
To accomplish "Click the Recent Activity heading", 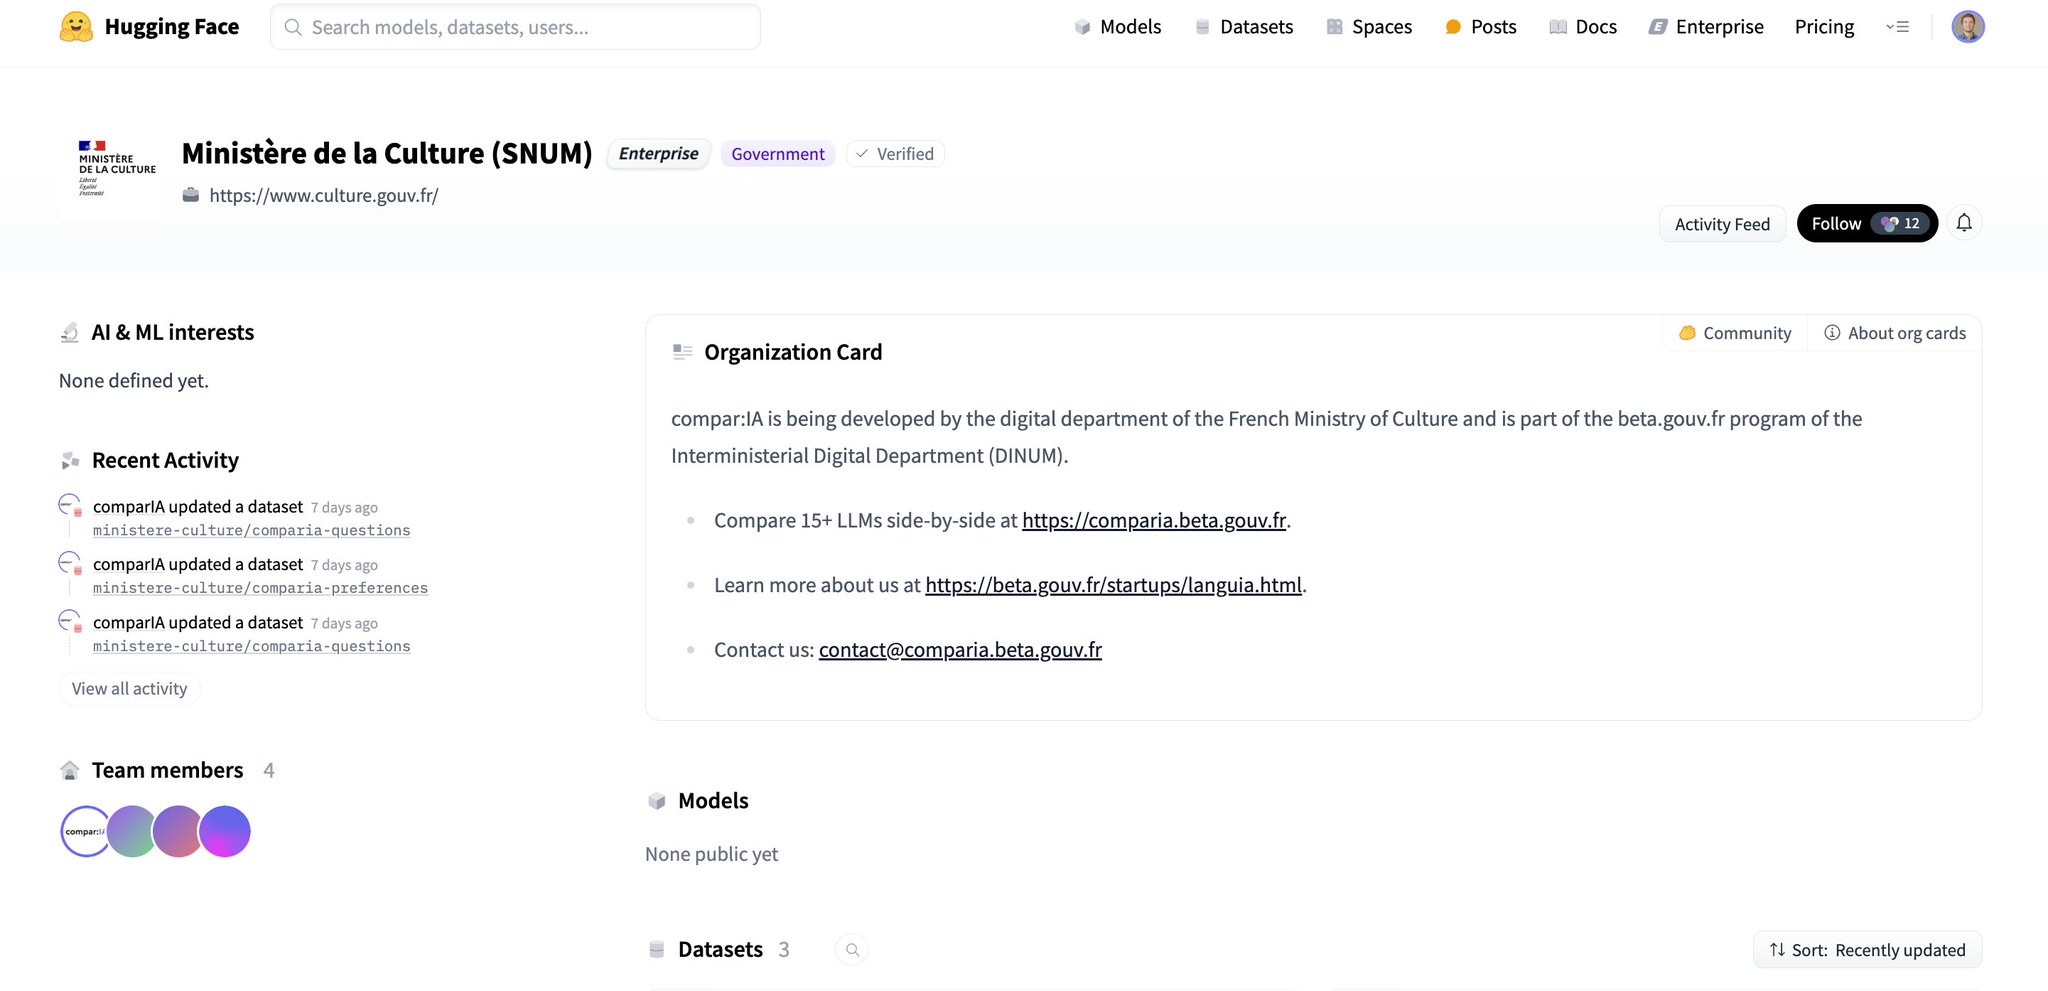I will [165, 460].
